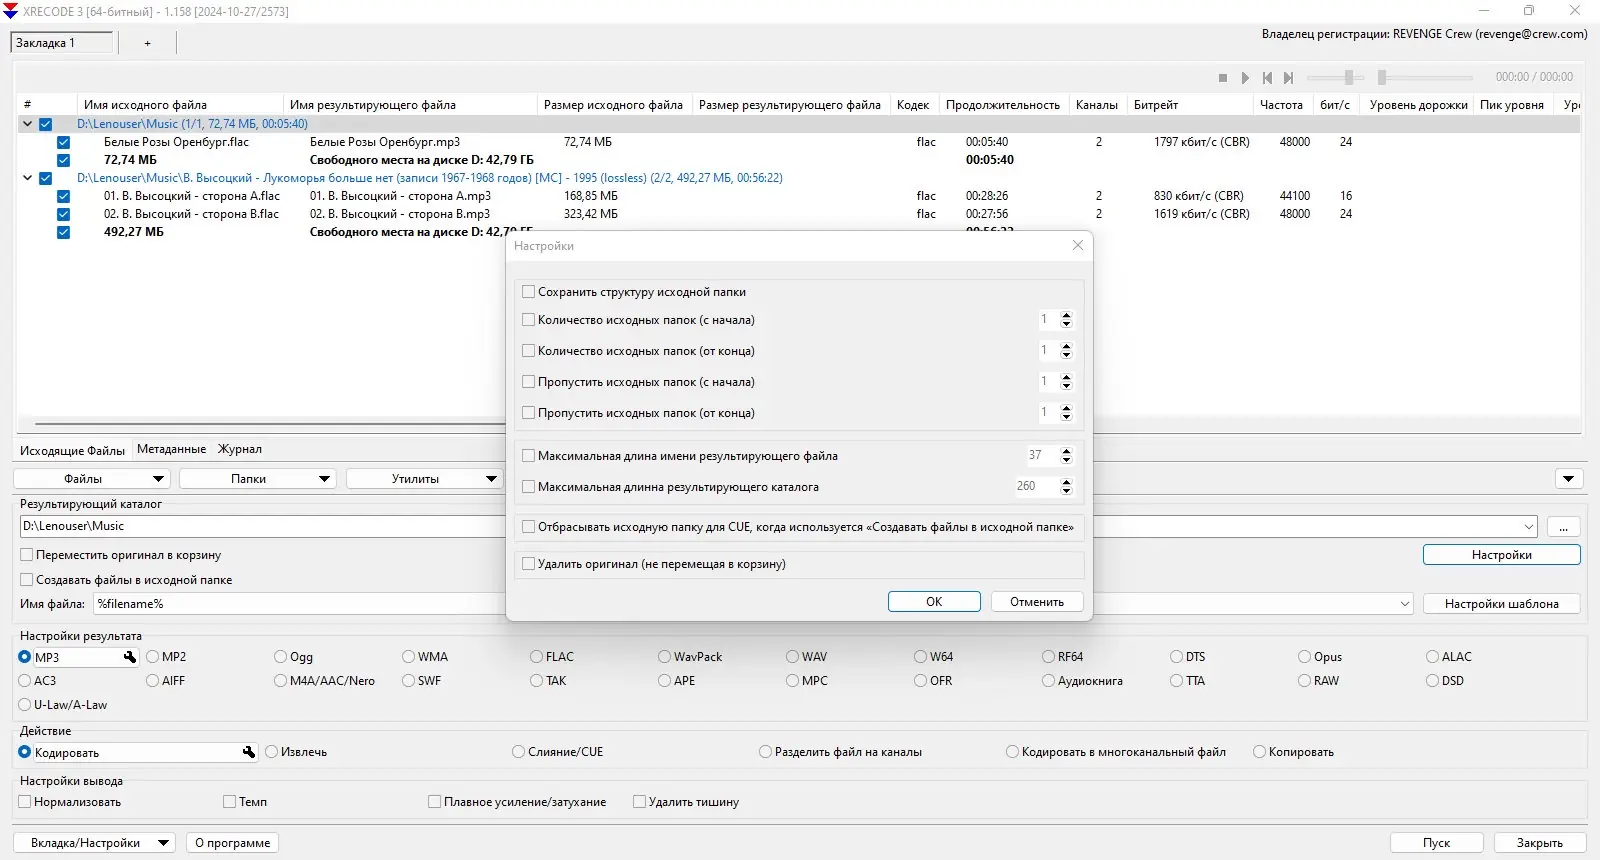Open Кодировать action settings wrench icon
Image resolution: width=1600 pixels, height=860 pixels.
[249, 752]
